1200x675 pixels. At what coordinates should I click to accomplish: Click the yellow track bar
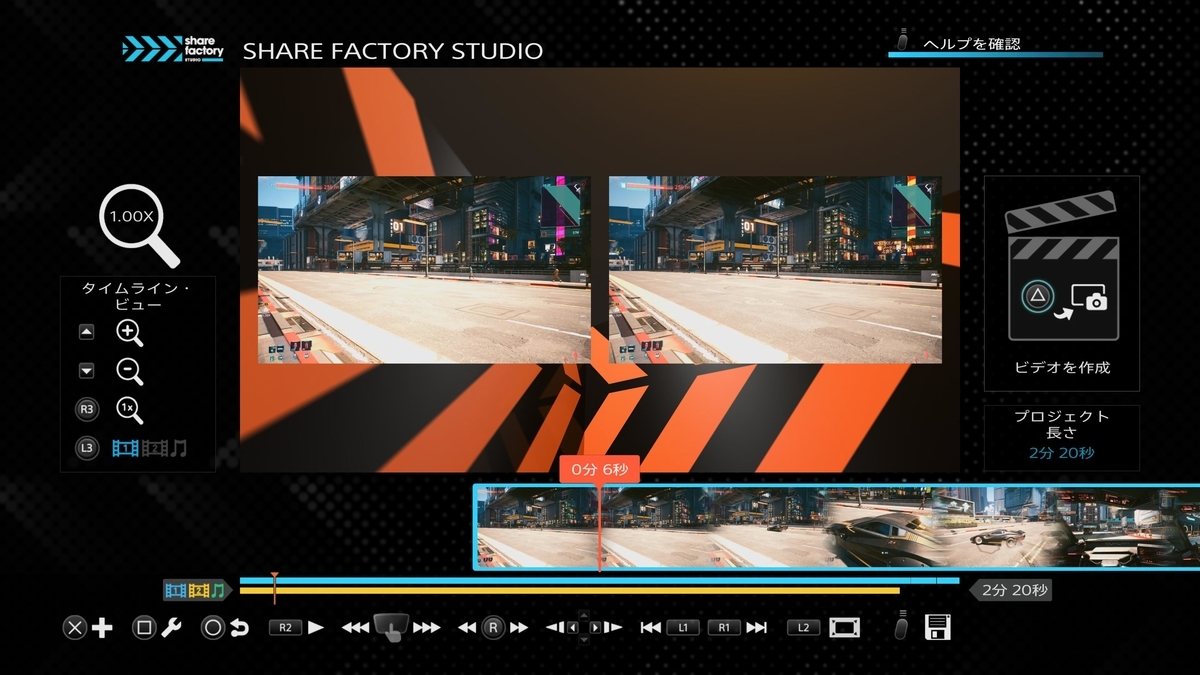point(570,590)
